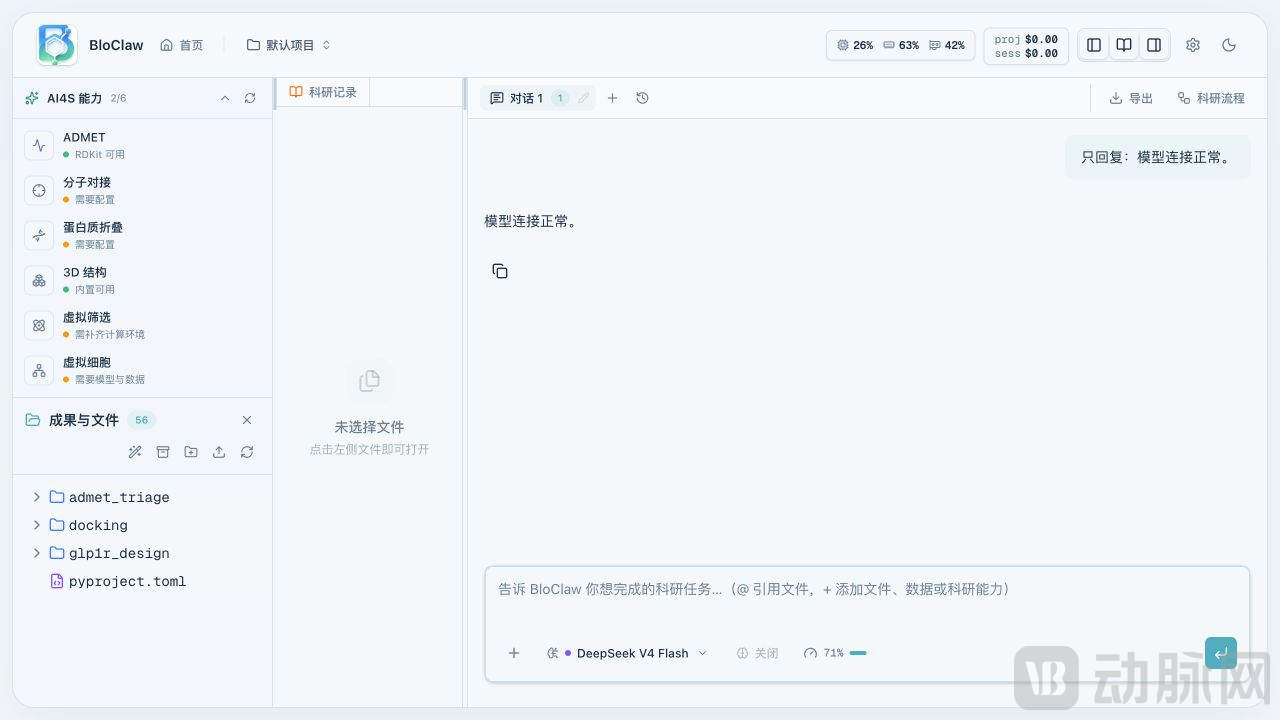
Task: Toggle dark mode moon icon
Action: 1230,45
